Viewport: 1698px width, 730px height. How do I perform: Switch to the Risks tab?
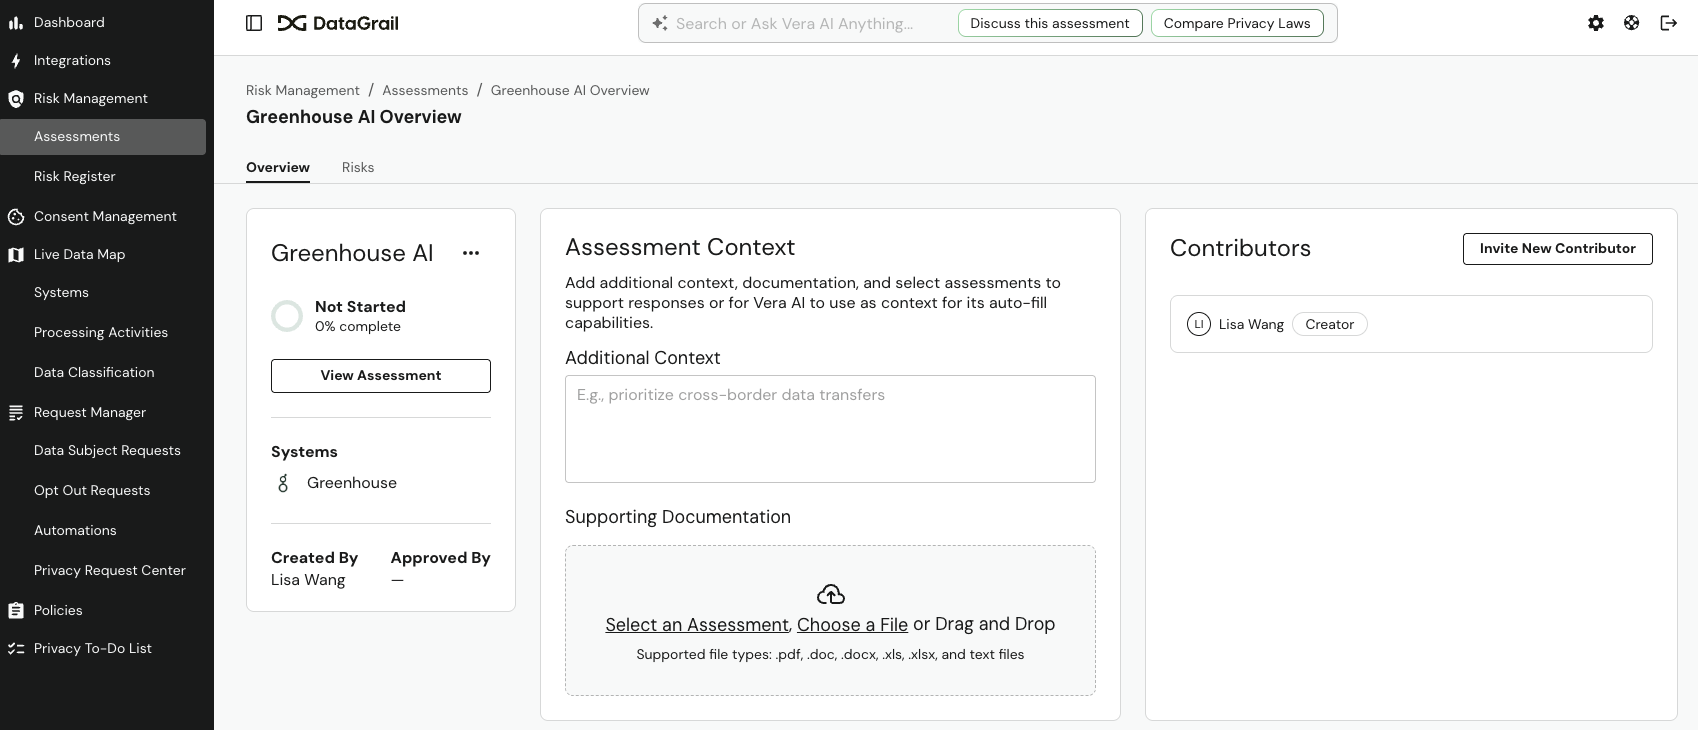pos(358,167)
